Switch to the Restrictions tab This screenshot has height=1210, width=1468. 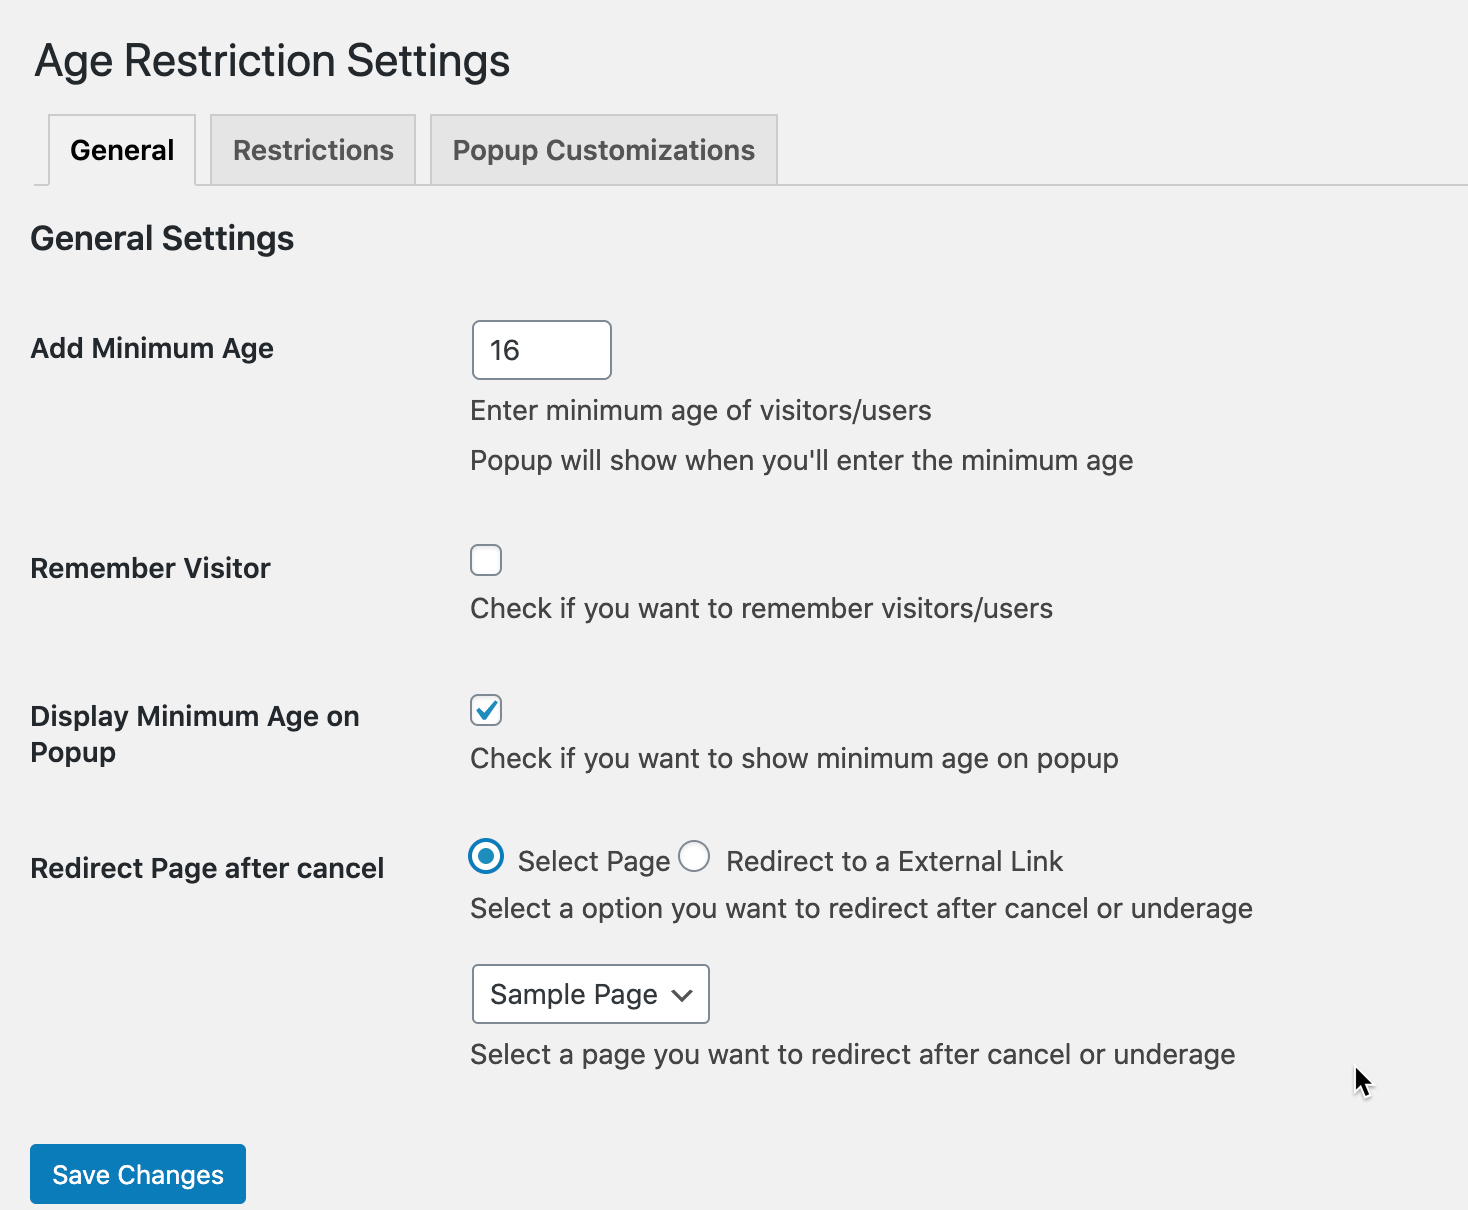point(313,149)
